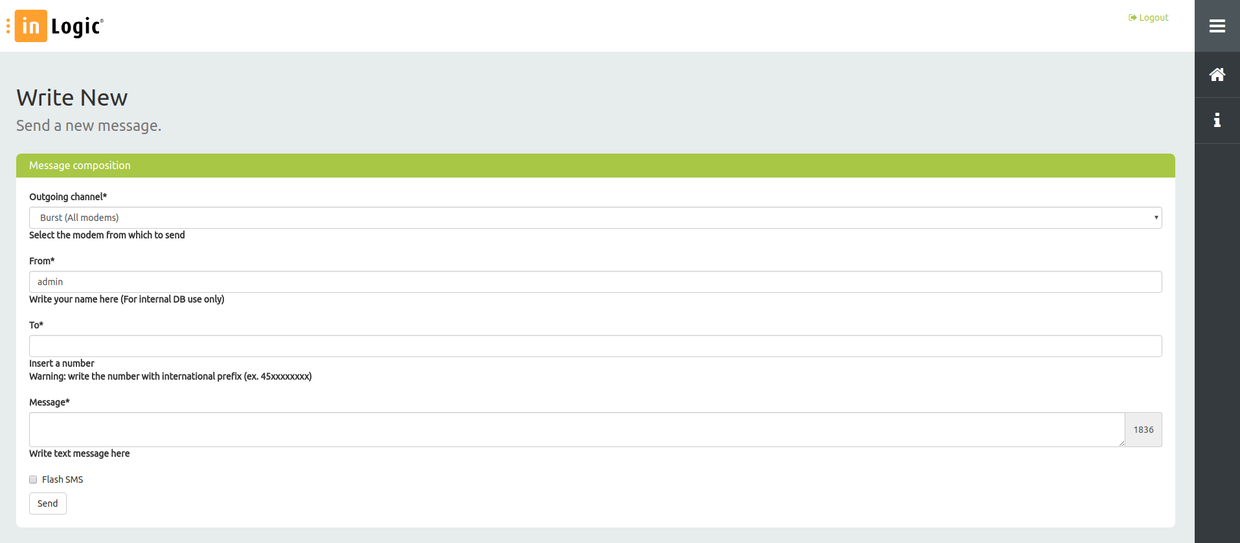This screenshot has height=543, width=1240.
Task: Click the 1836 character counter
Action: [1143, 430]
